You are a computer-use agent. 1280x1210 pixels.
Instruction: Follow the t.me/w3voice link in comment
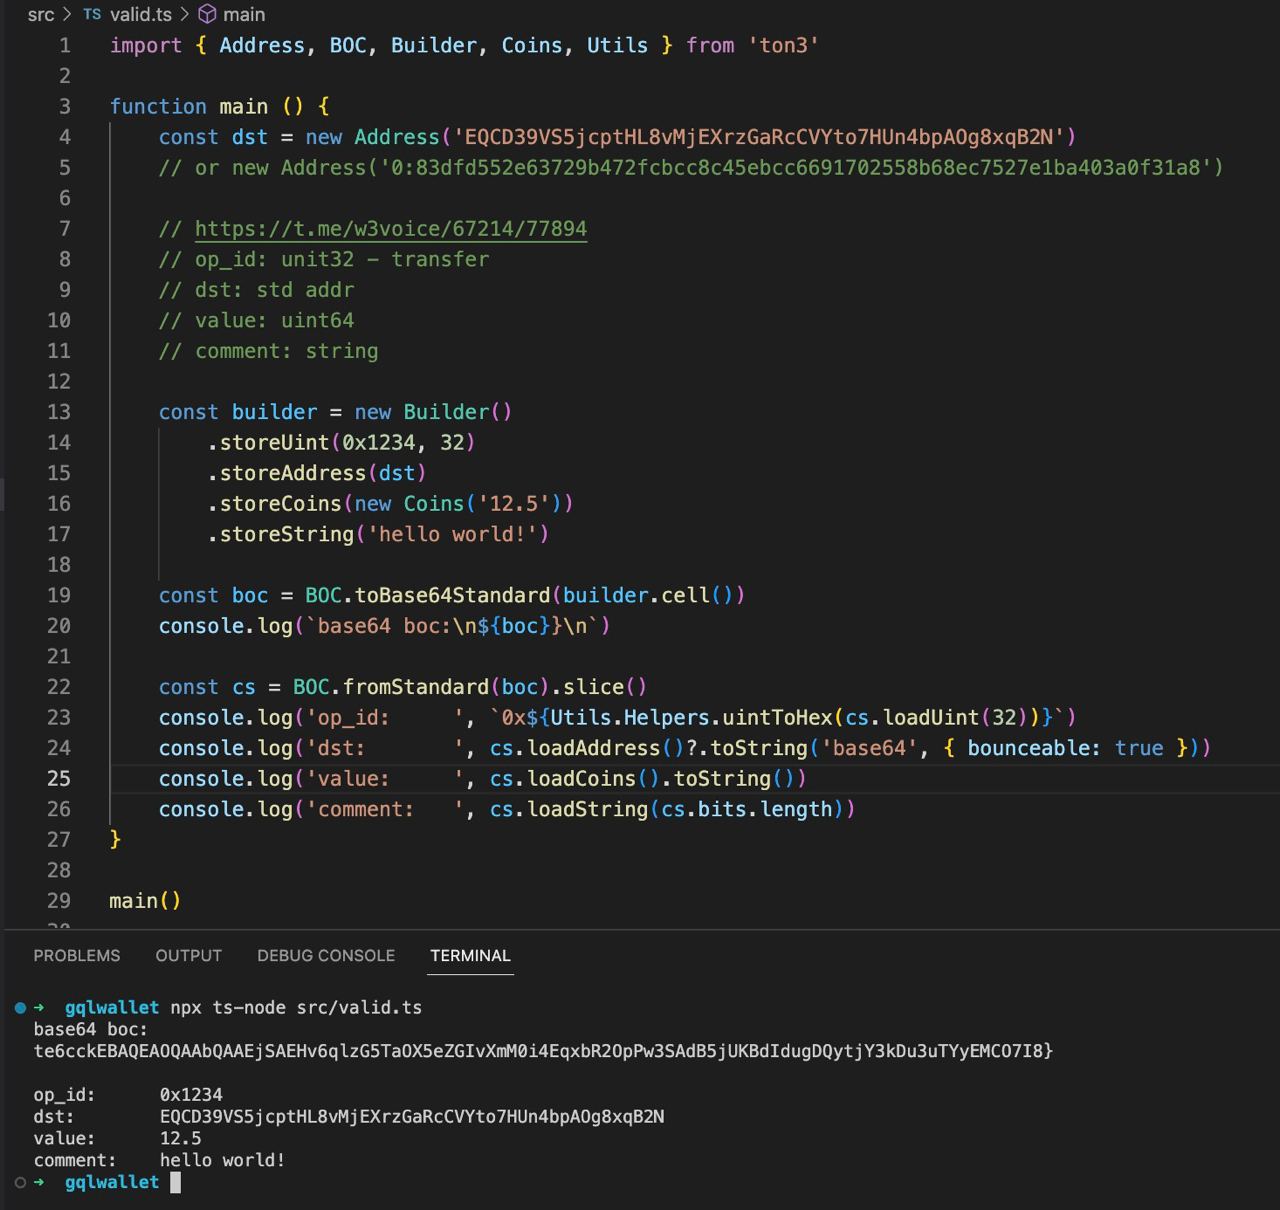(x=391, y=229)
